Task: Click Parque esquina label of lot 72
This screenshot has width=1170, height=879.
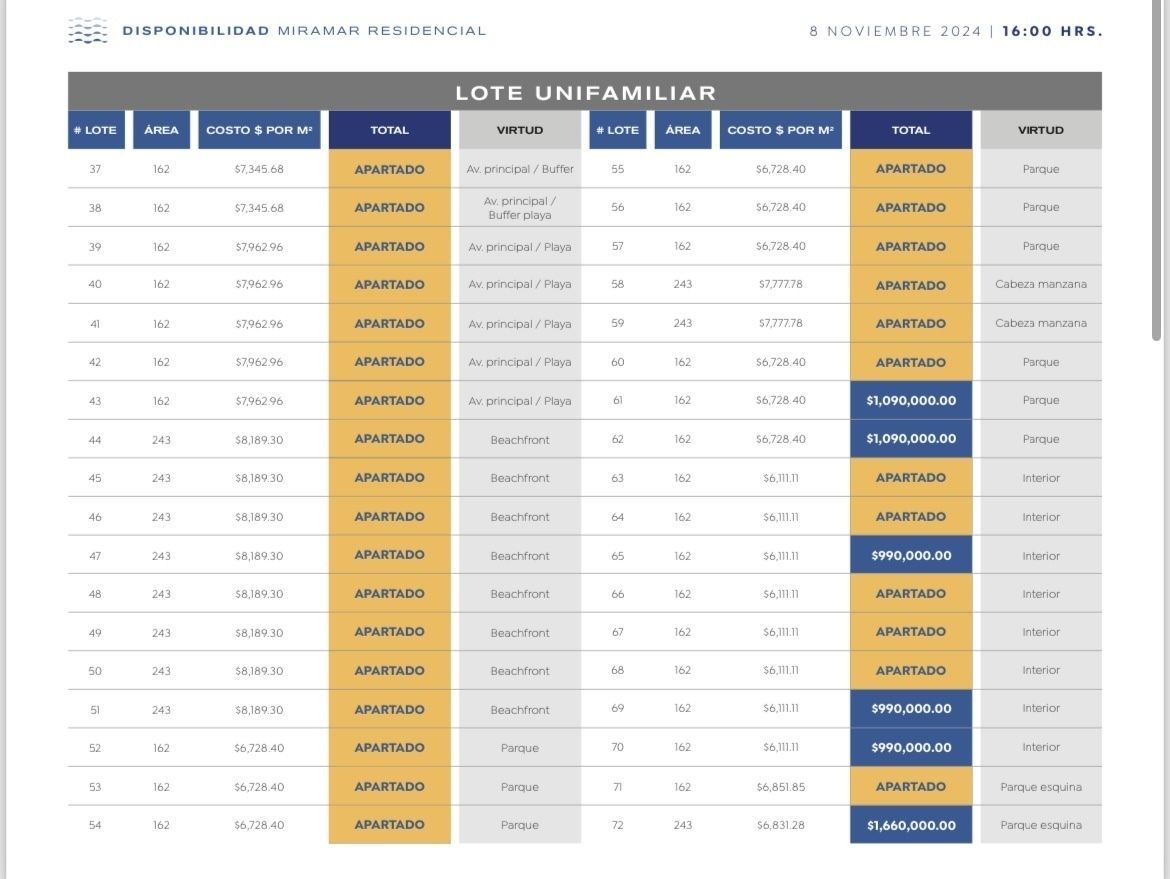Action: coord(1041,825)
